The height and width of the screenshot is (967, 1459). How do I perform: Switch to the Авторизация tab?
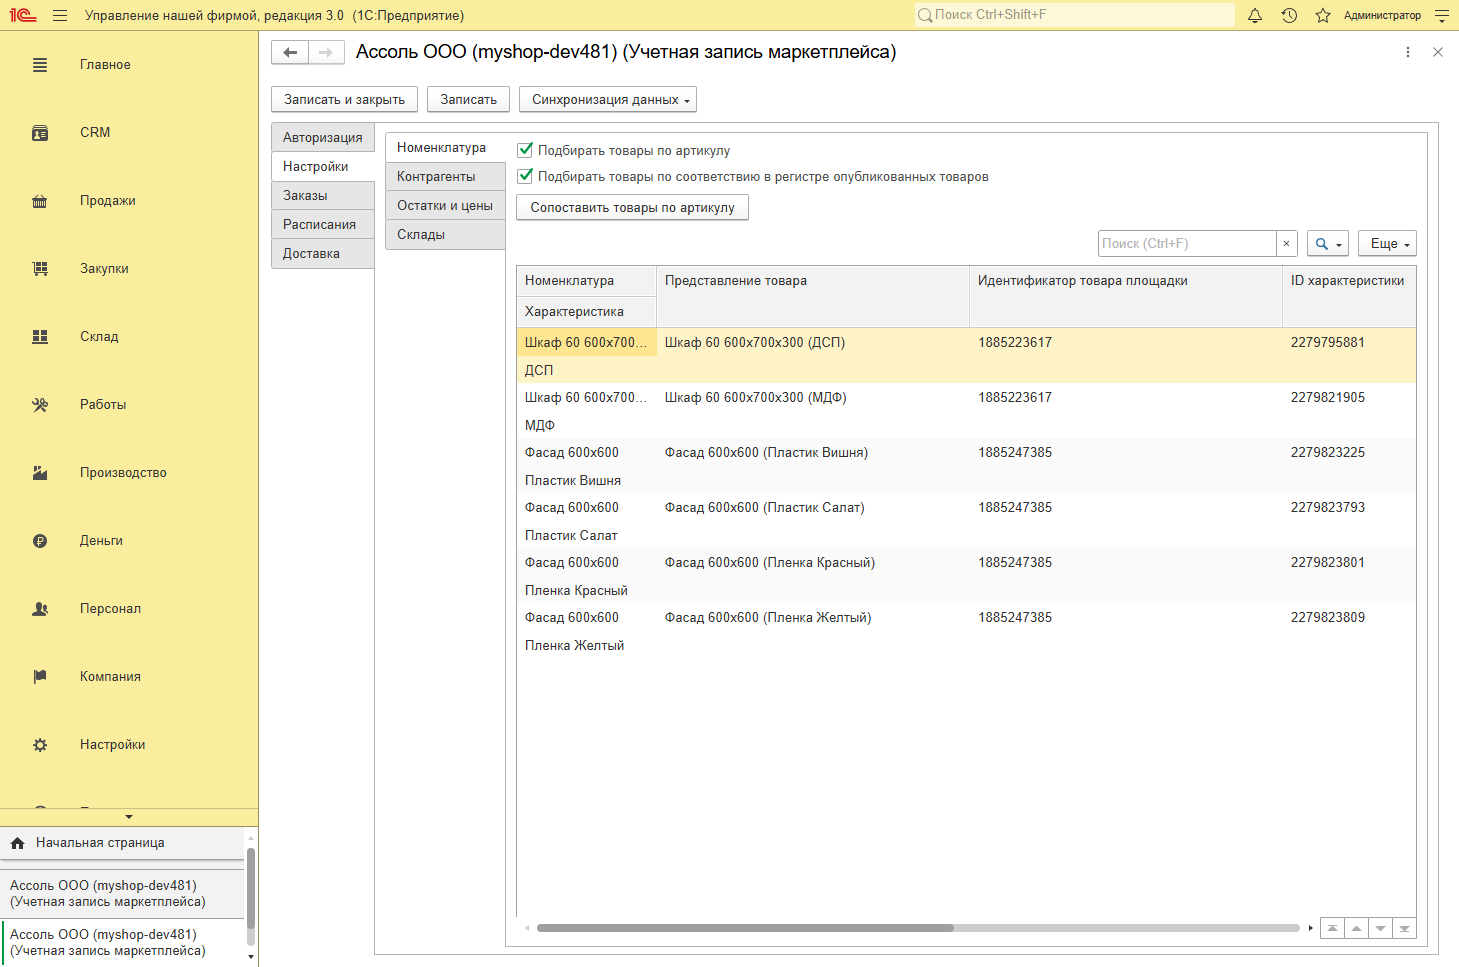(x=323, y=138)
